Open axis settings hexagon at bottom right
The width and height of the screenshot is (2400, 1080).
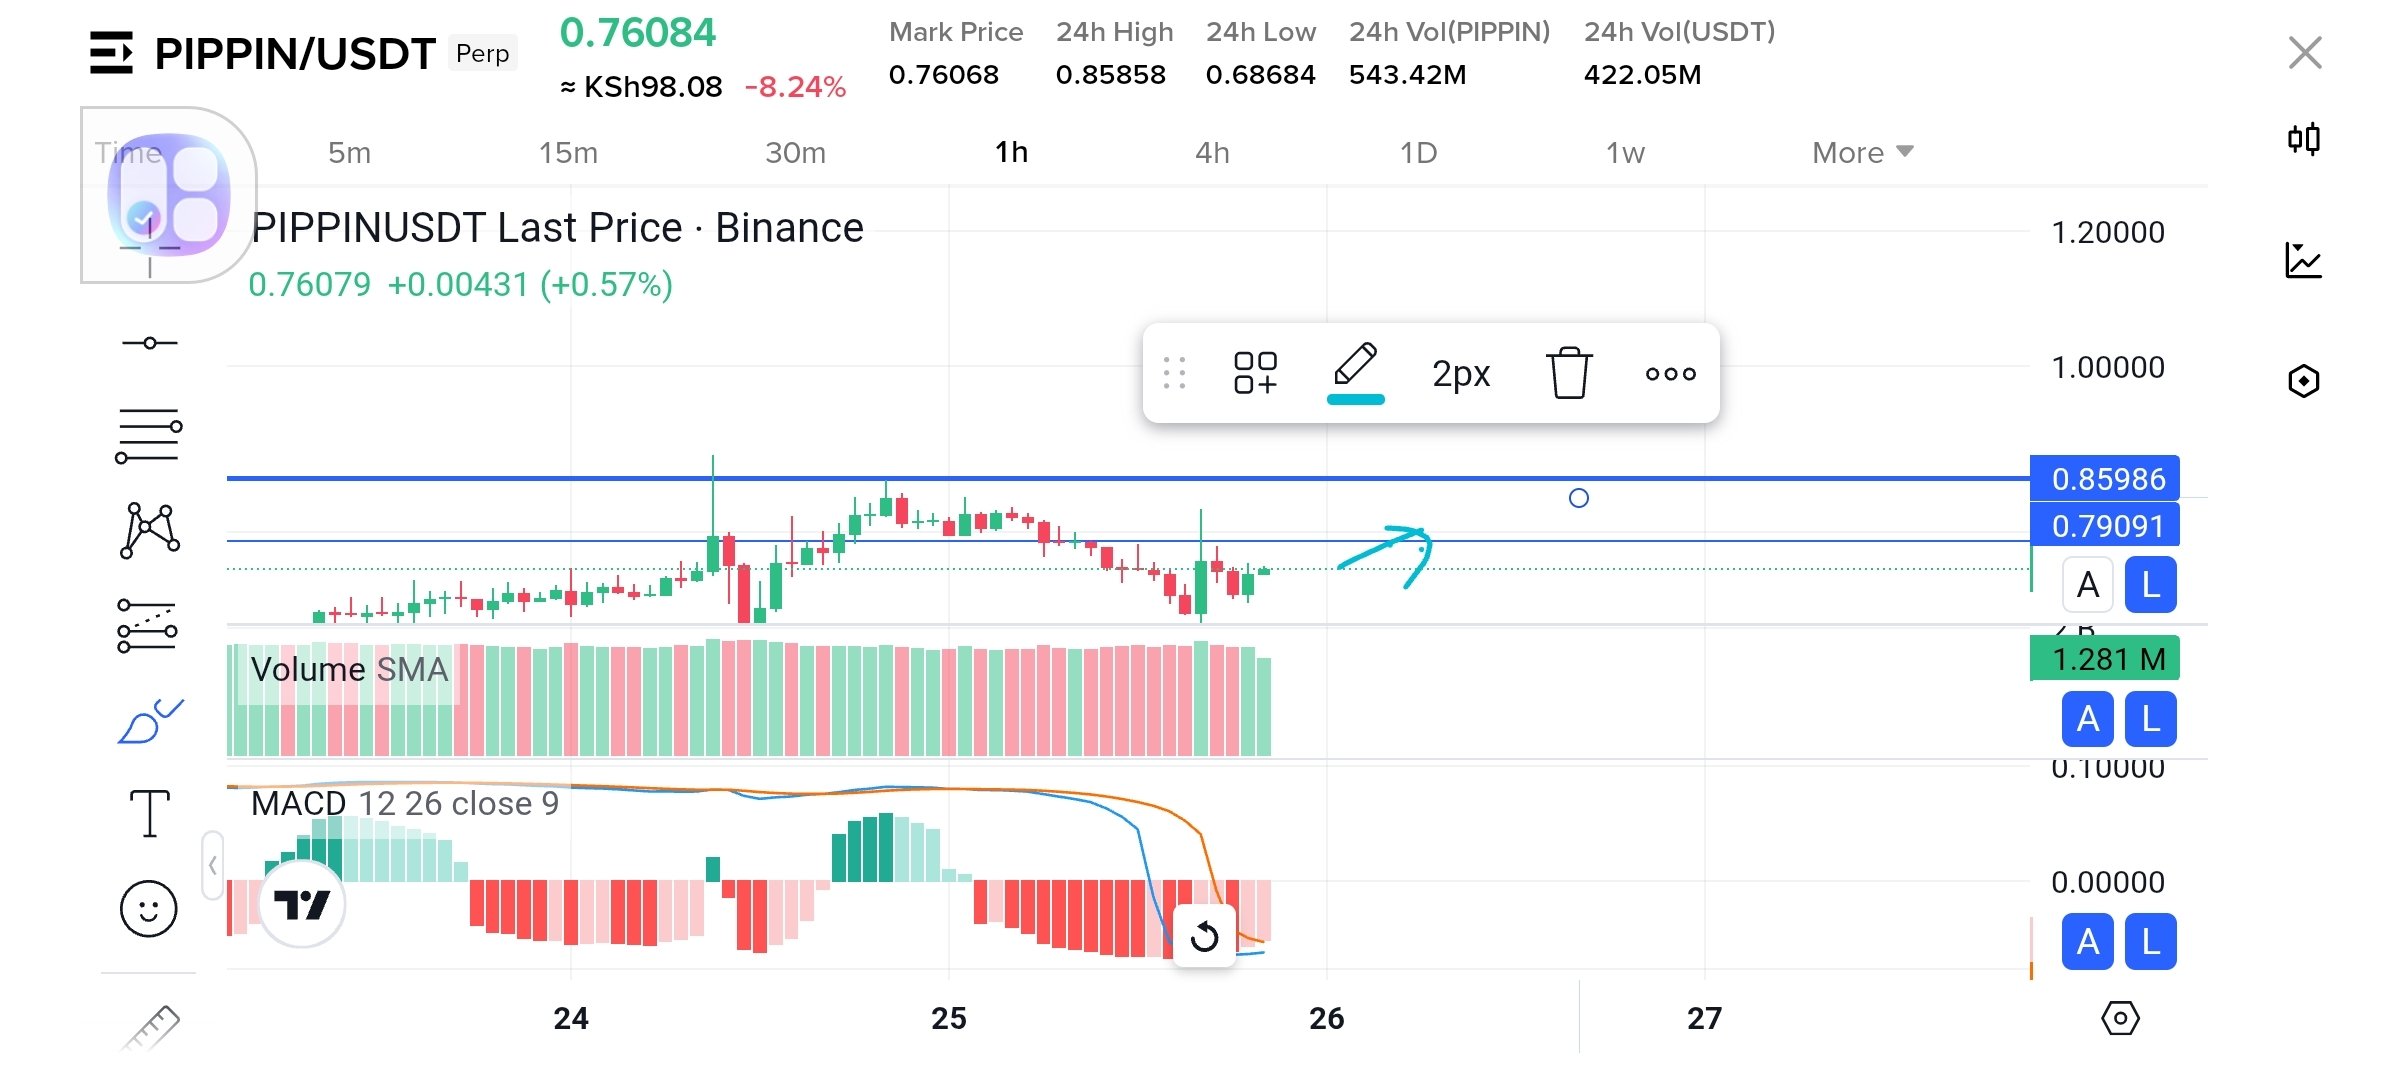[x=2120, y=1018]
